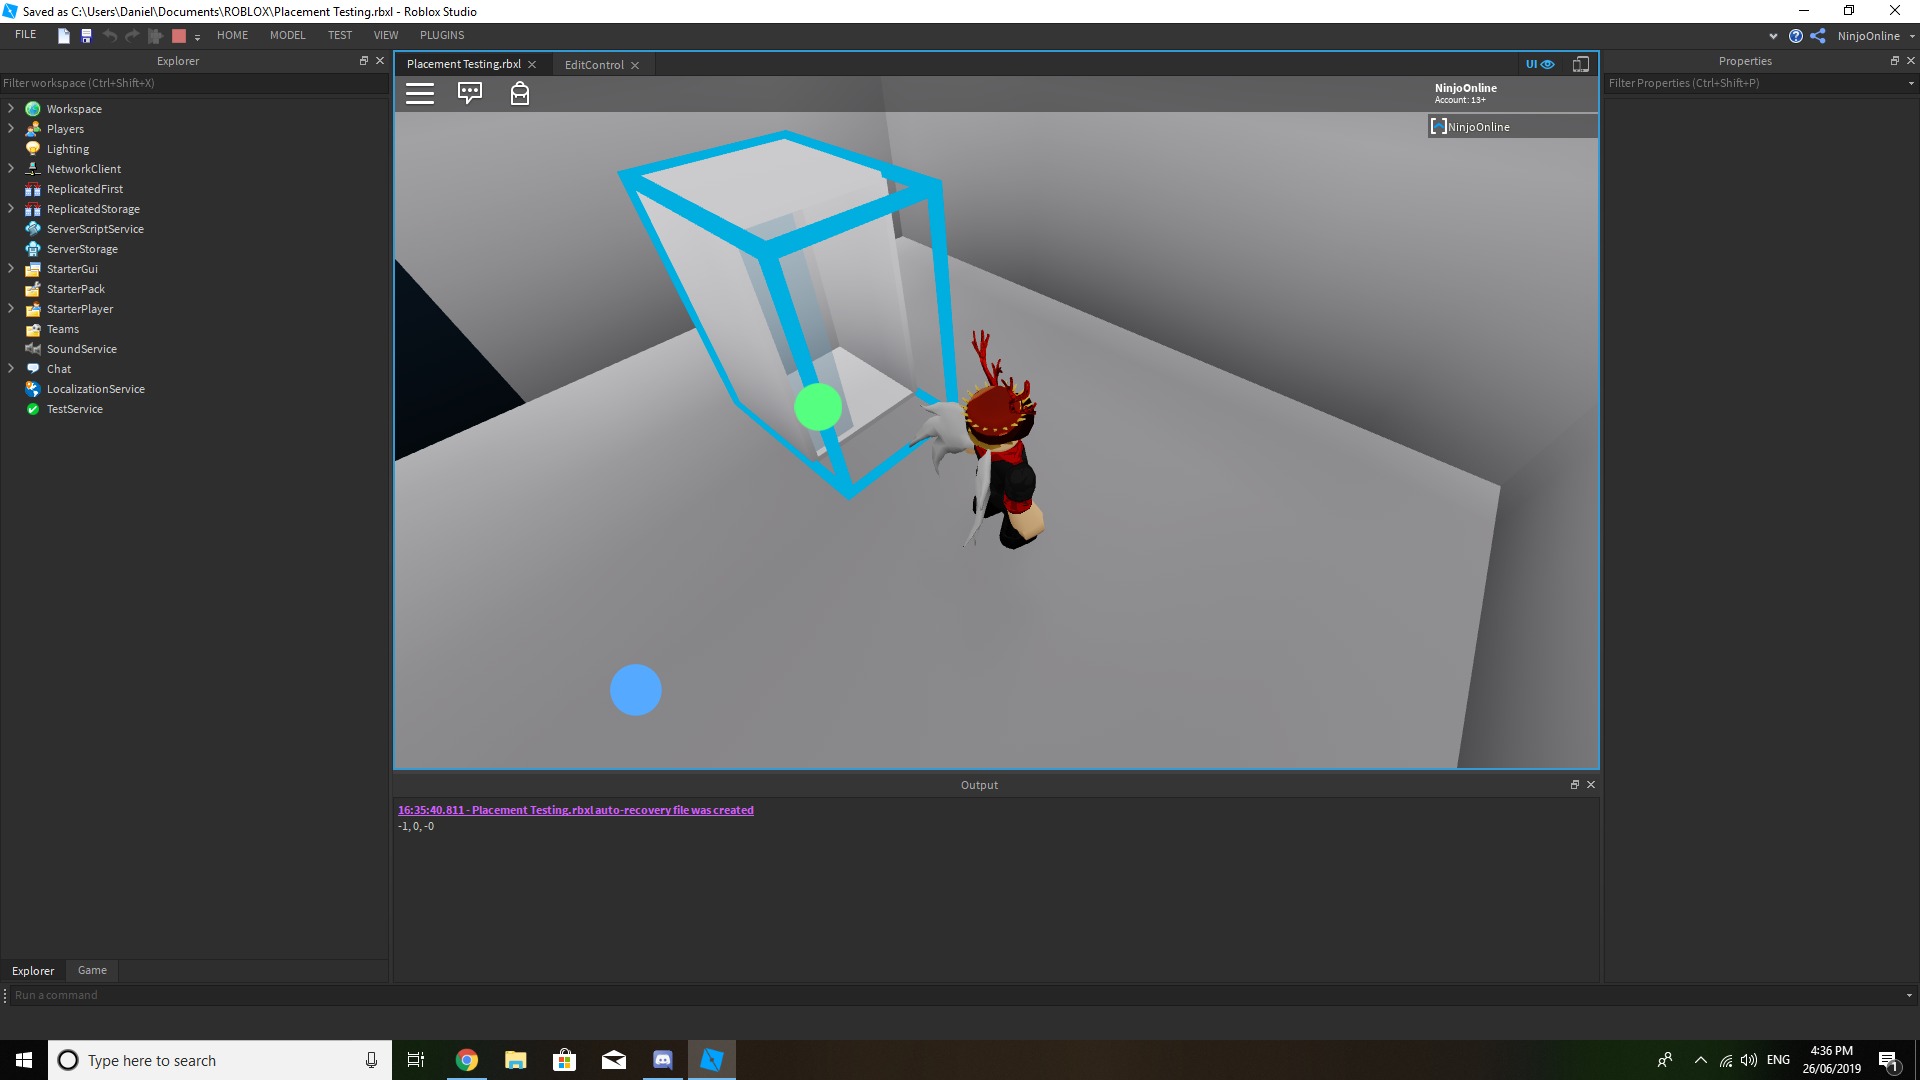
Task: Create a new place with the new file icon
Action: click(62, 35)
